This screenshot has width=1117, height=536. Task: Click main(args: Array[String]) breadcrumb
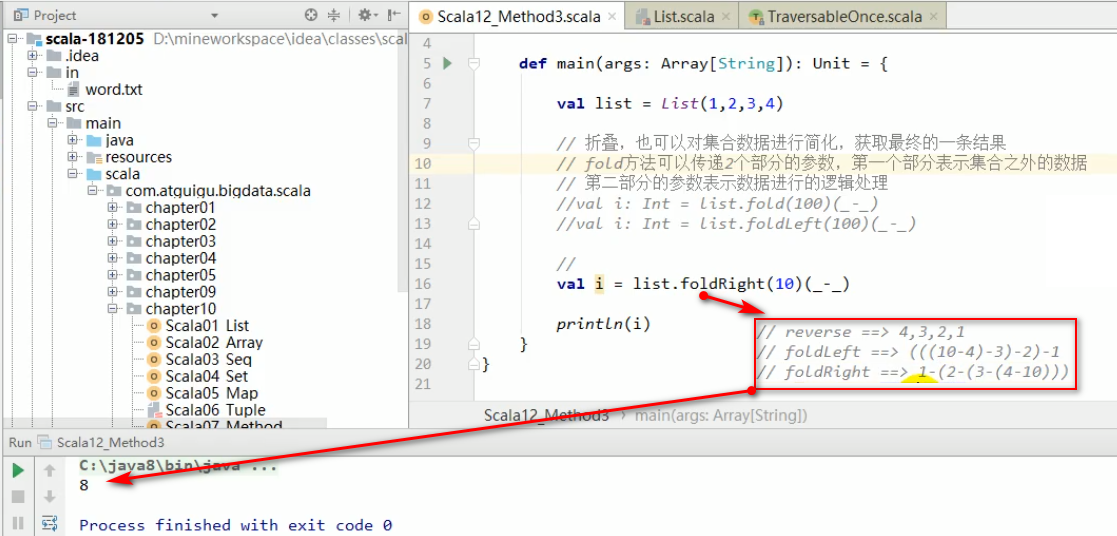click(x=721, y=415)
